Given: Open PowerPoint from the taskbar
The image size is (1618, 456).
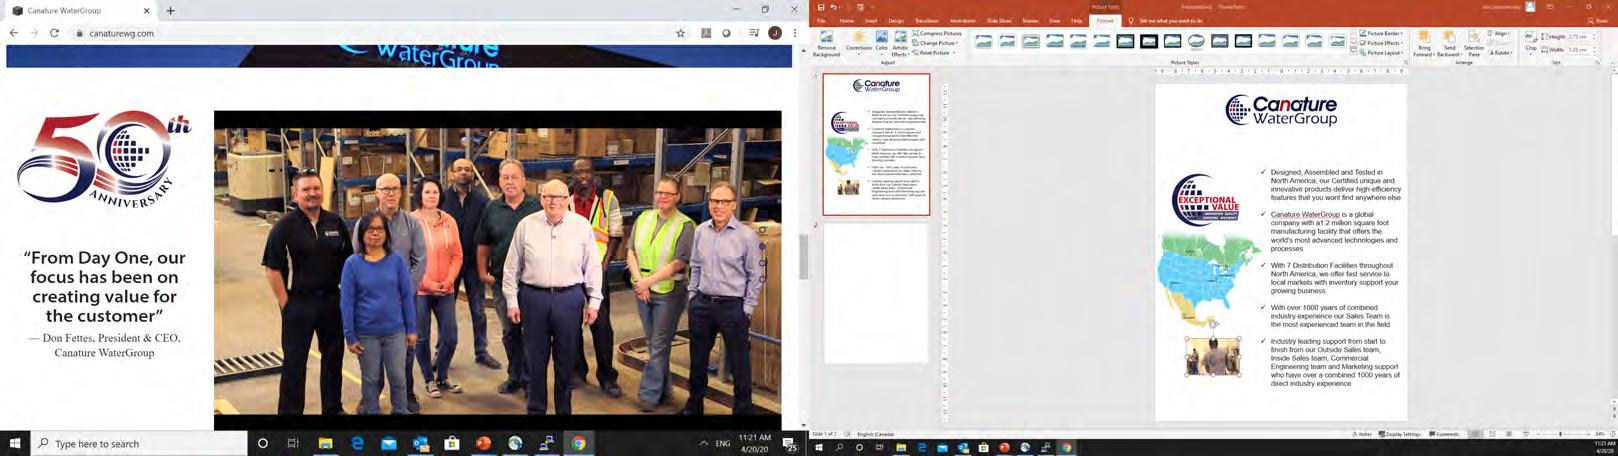Looking at the screenshot, I should (484, 443).
